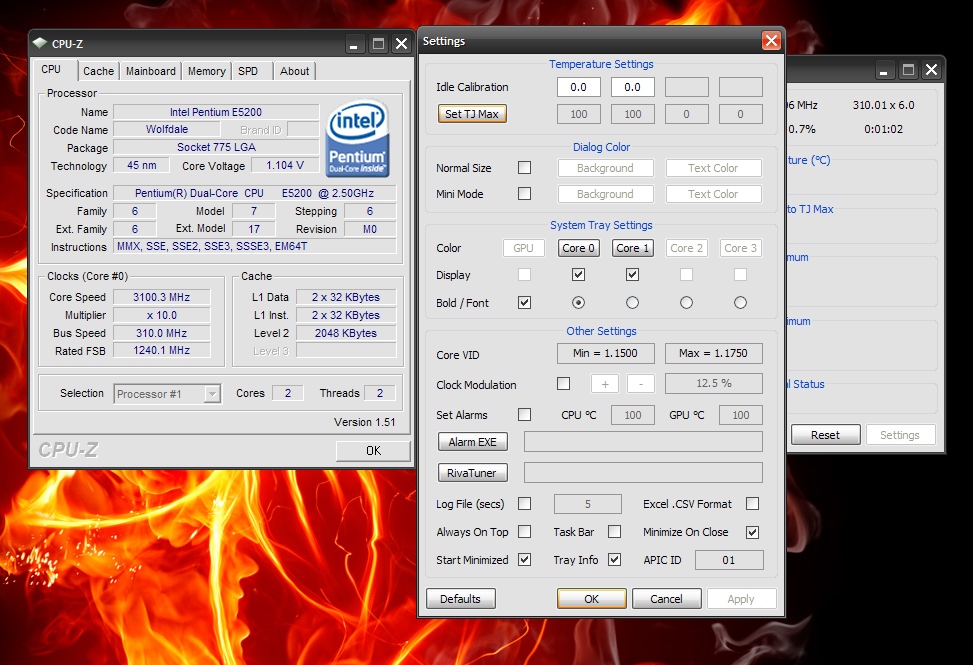Image resolution: width=973 pixels, height=665 pixels.
Task: Close the Settings dialog with red X
Action: pyautogui.click(x=771, y=41)
